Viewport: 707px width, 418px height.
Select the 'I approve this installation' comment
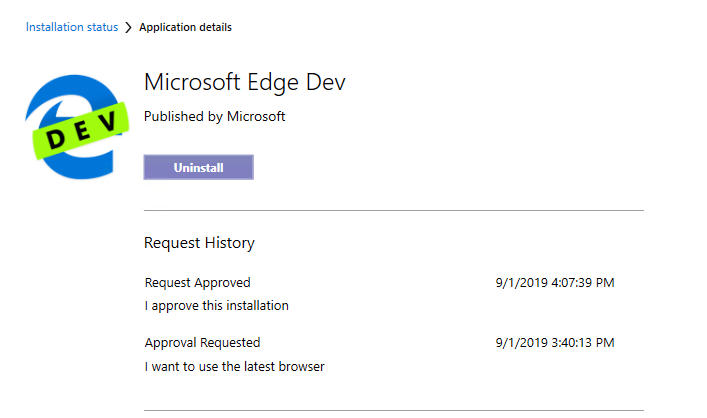point(216,306)
